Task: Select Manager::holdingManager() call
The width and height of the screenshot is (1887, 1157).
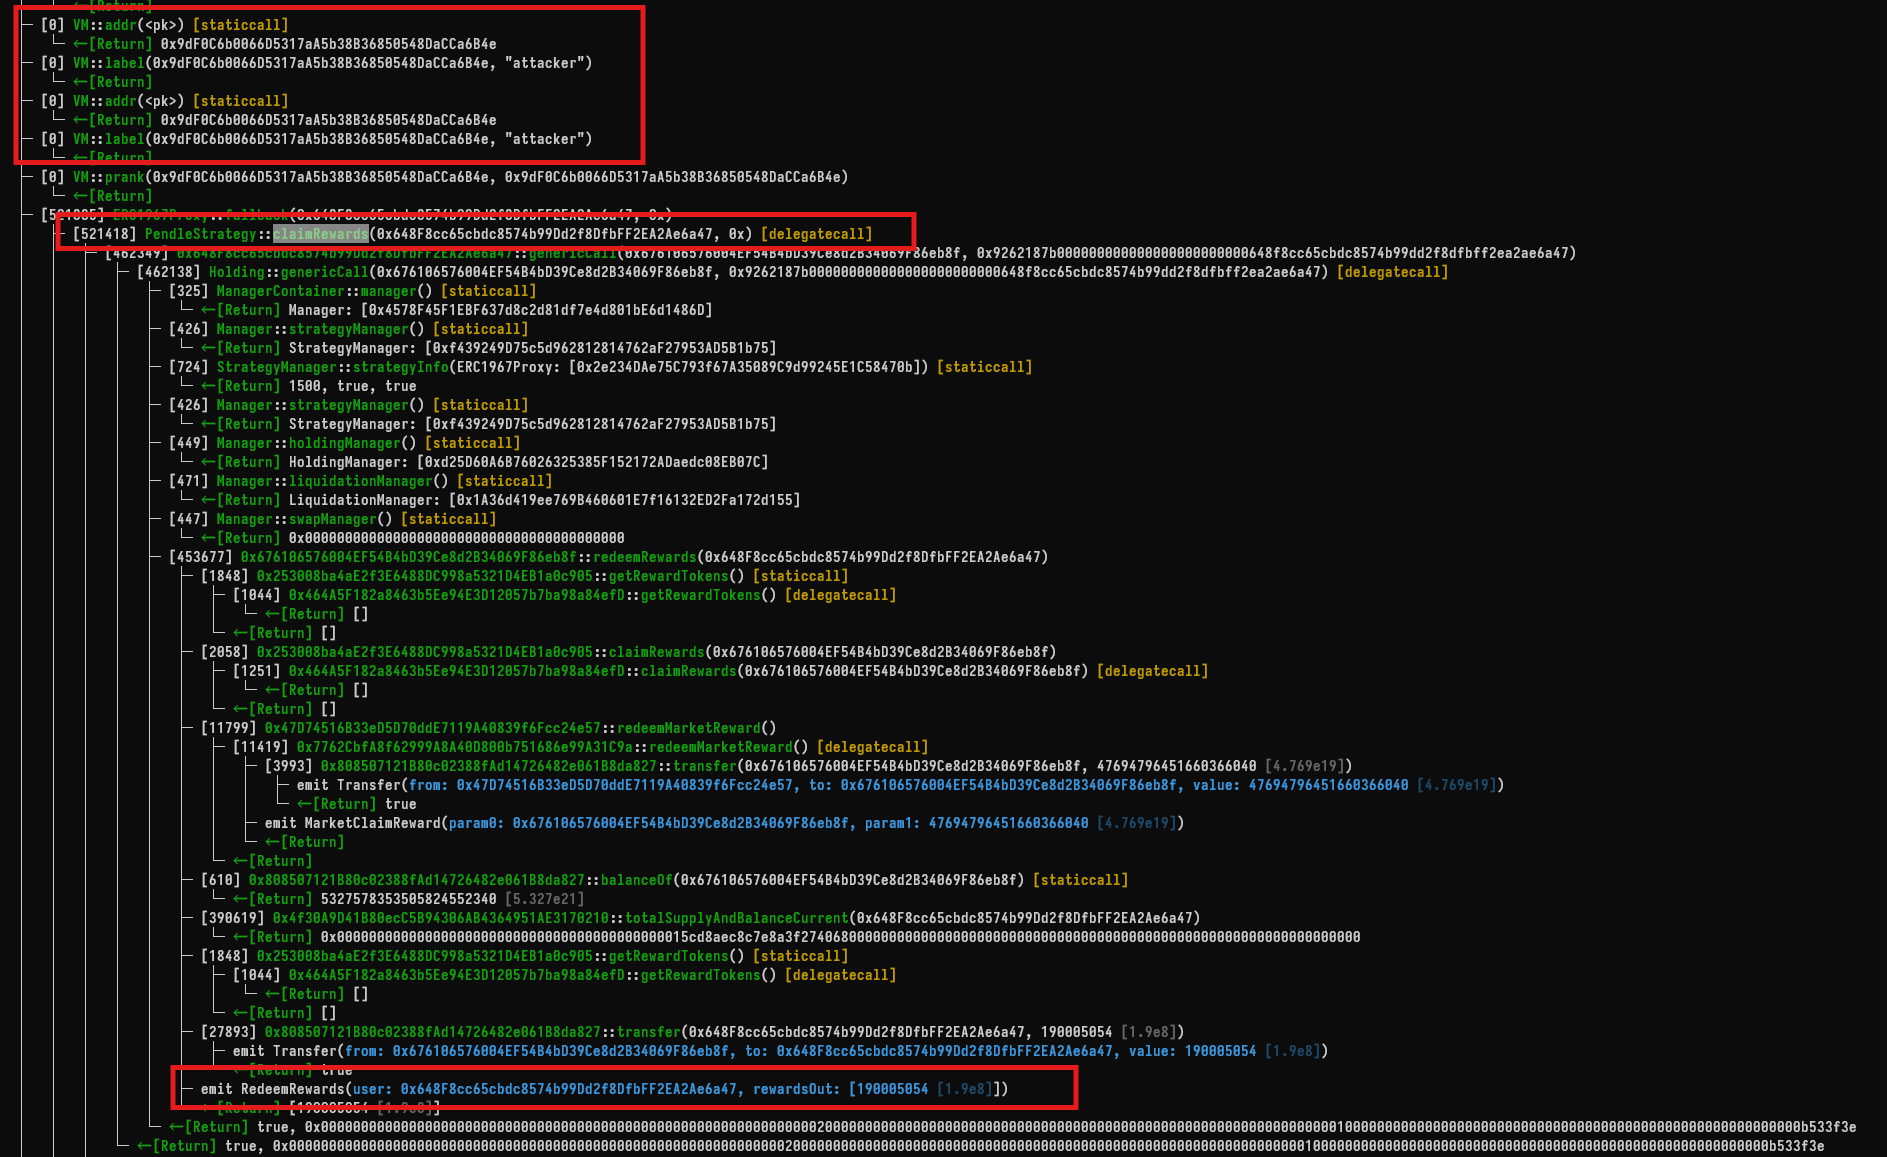Action: tap(316, 443)
